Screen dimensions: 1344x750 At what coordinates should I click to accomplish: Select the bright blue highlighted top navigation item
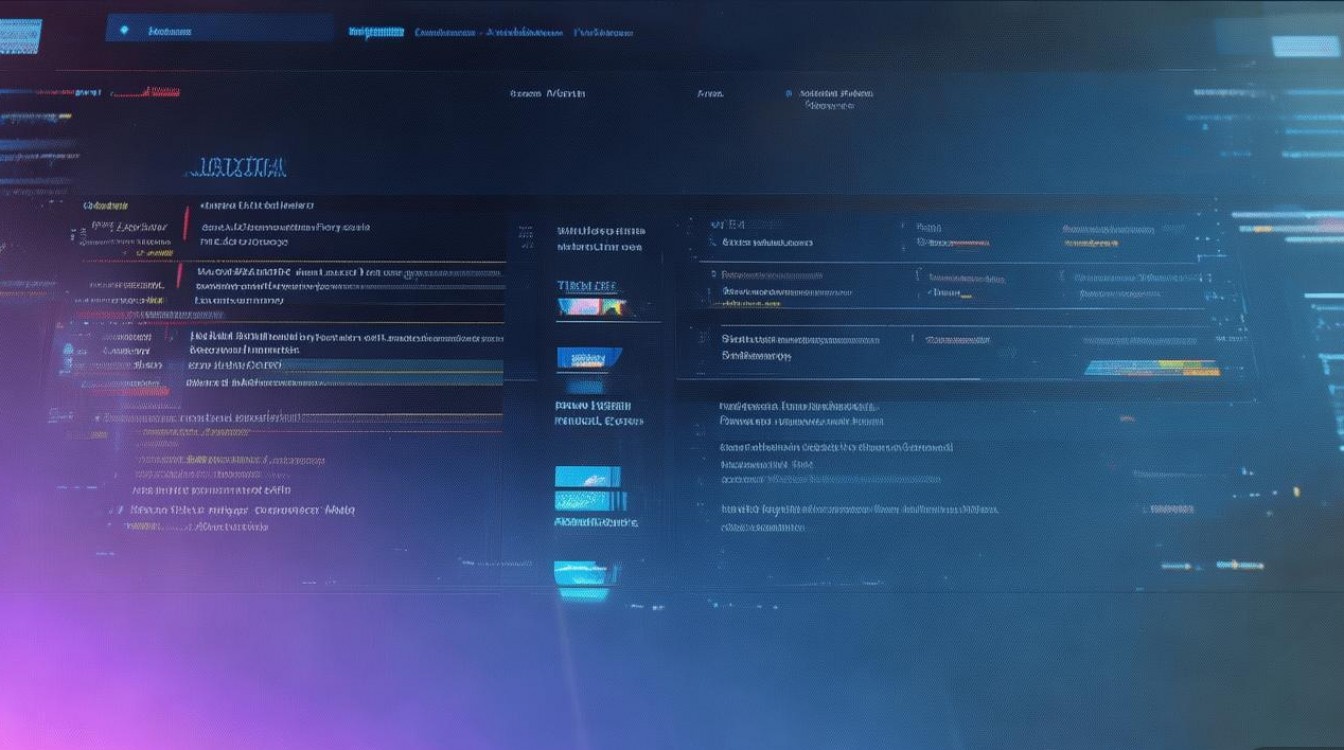376,32
